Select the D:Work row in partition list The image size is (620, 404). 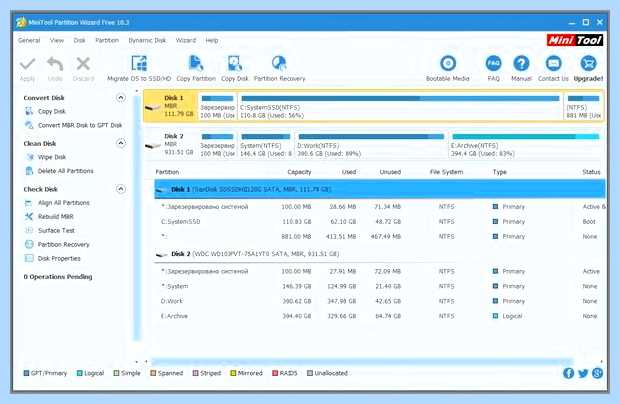click(380, 301)
